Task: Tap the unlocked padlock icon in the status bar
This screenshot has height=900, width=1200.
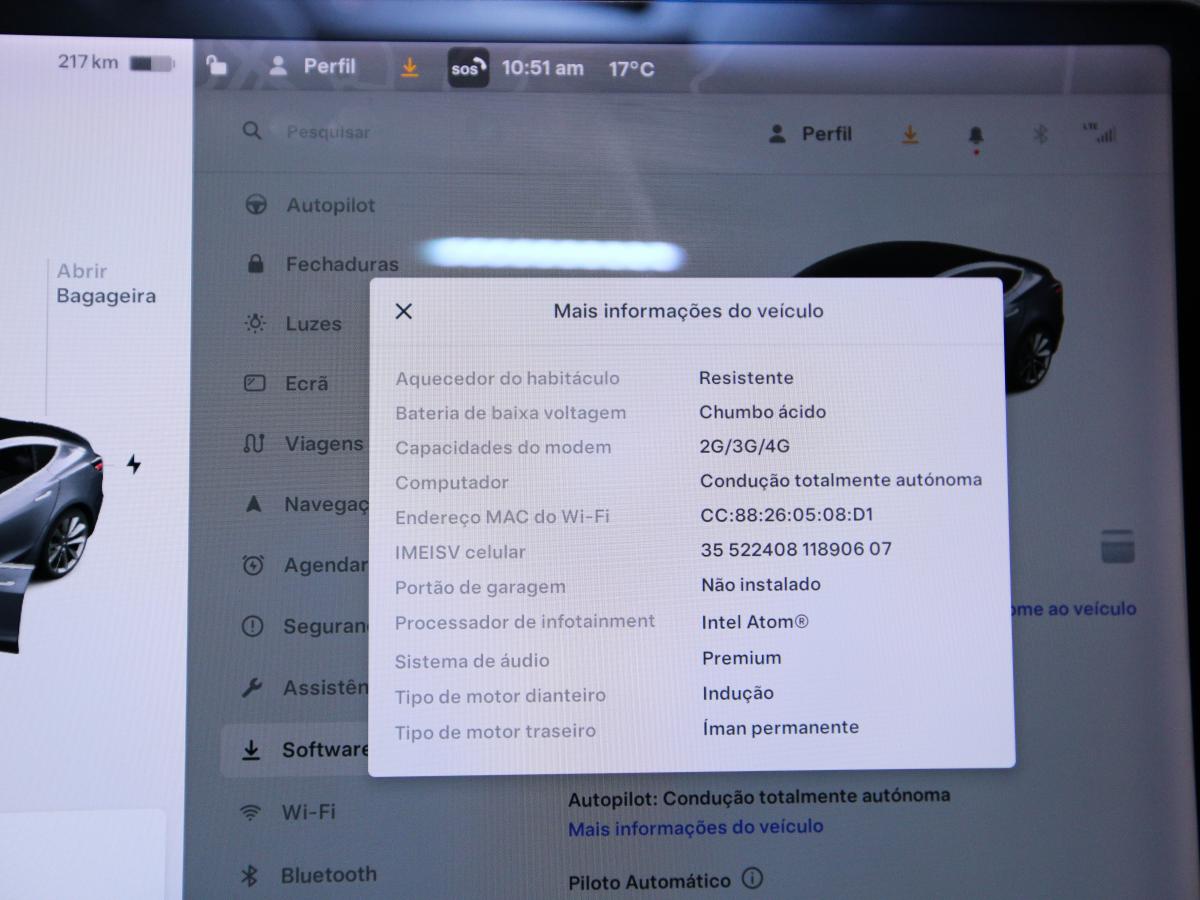Action: pyautogui.click(x=216, y=66)
